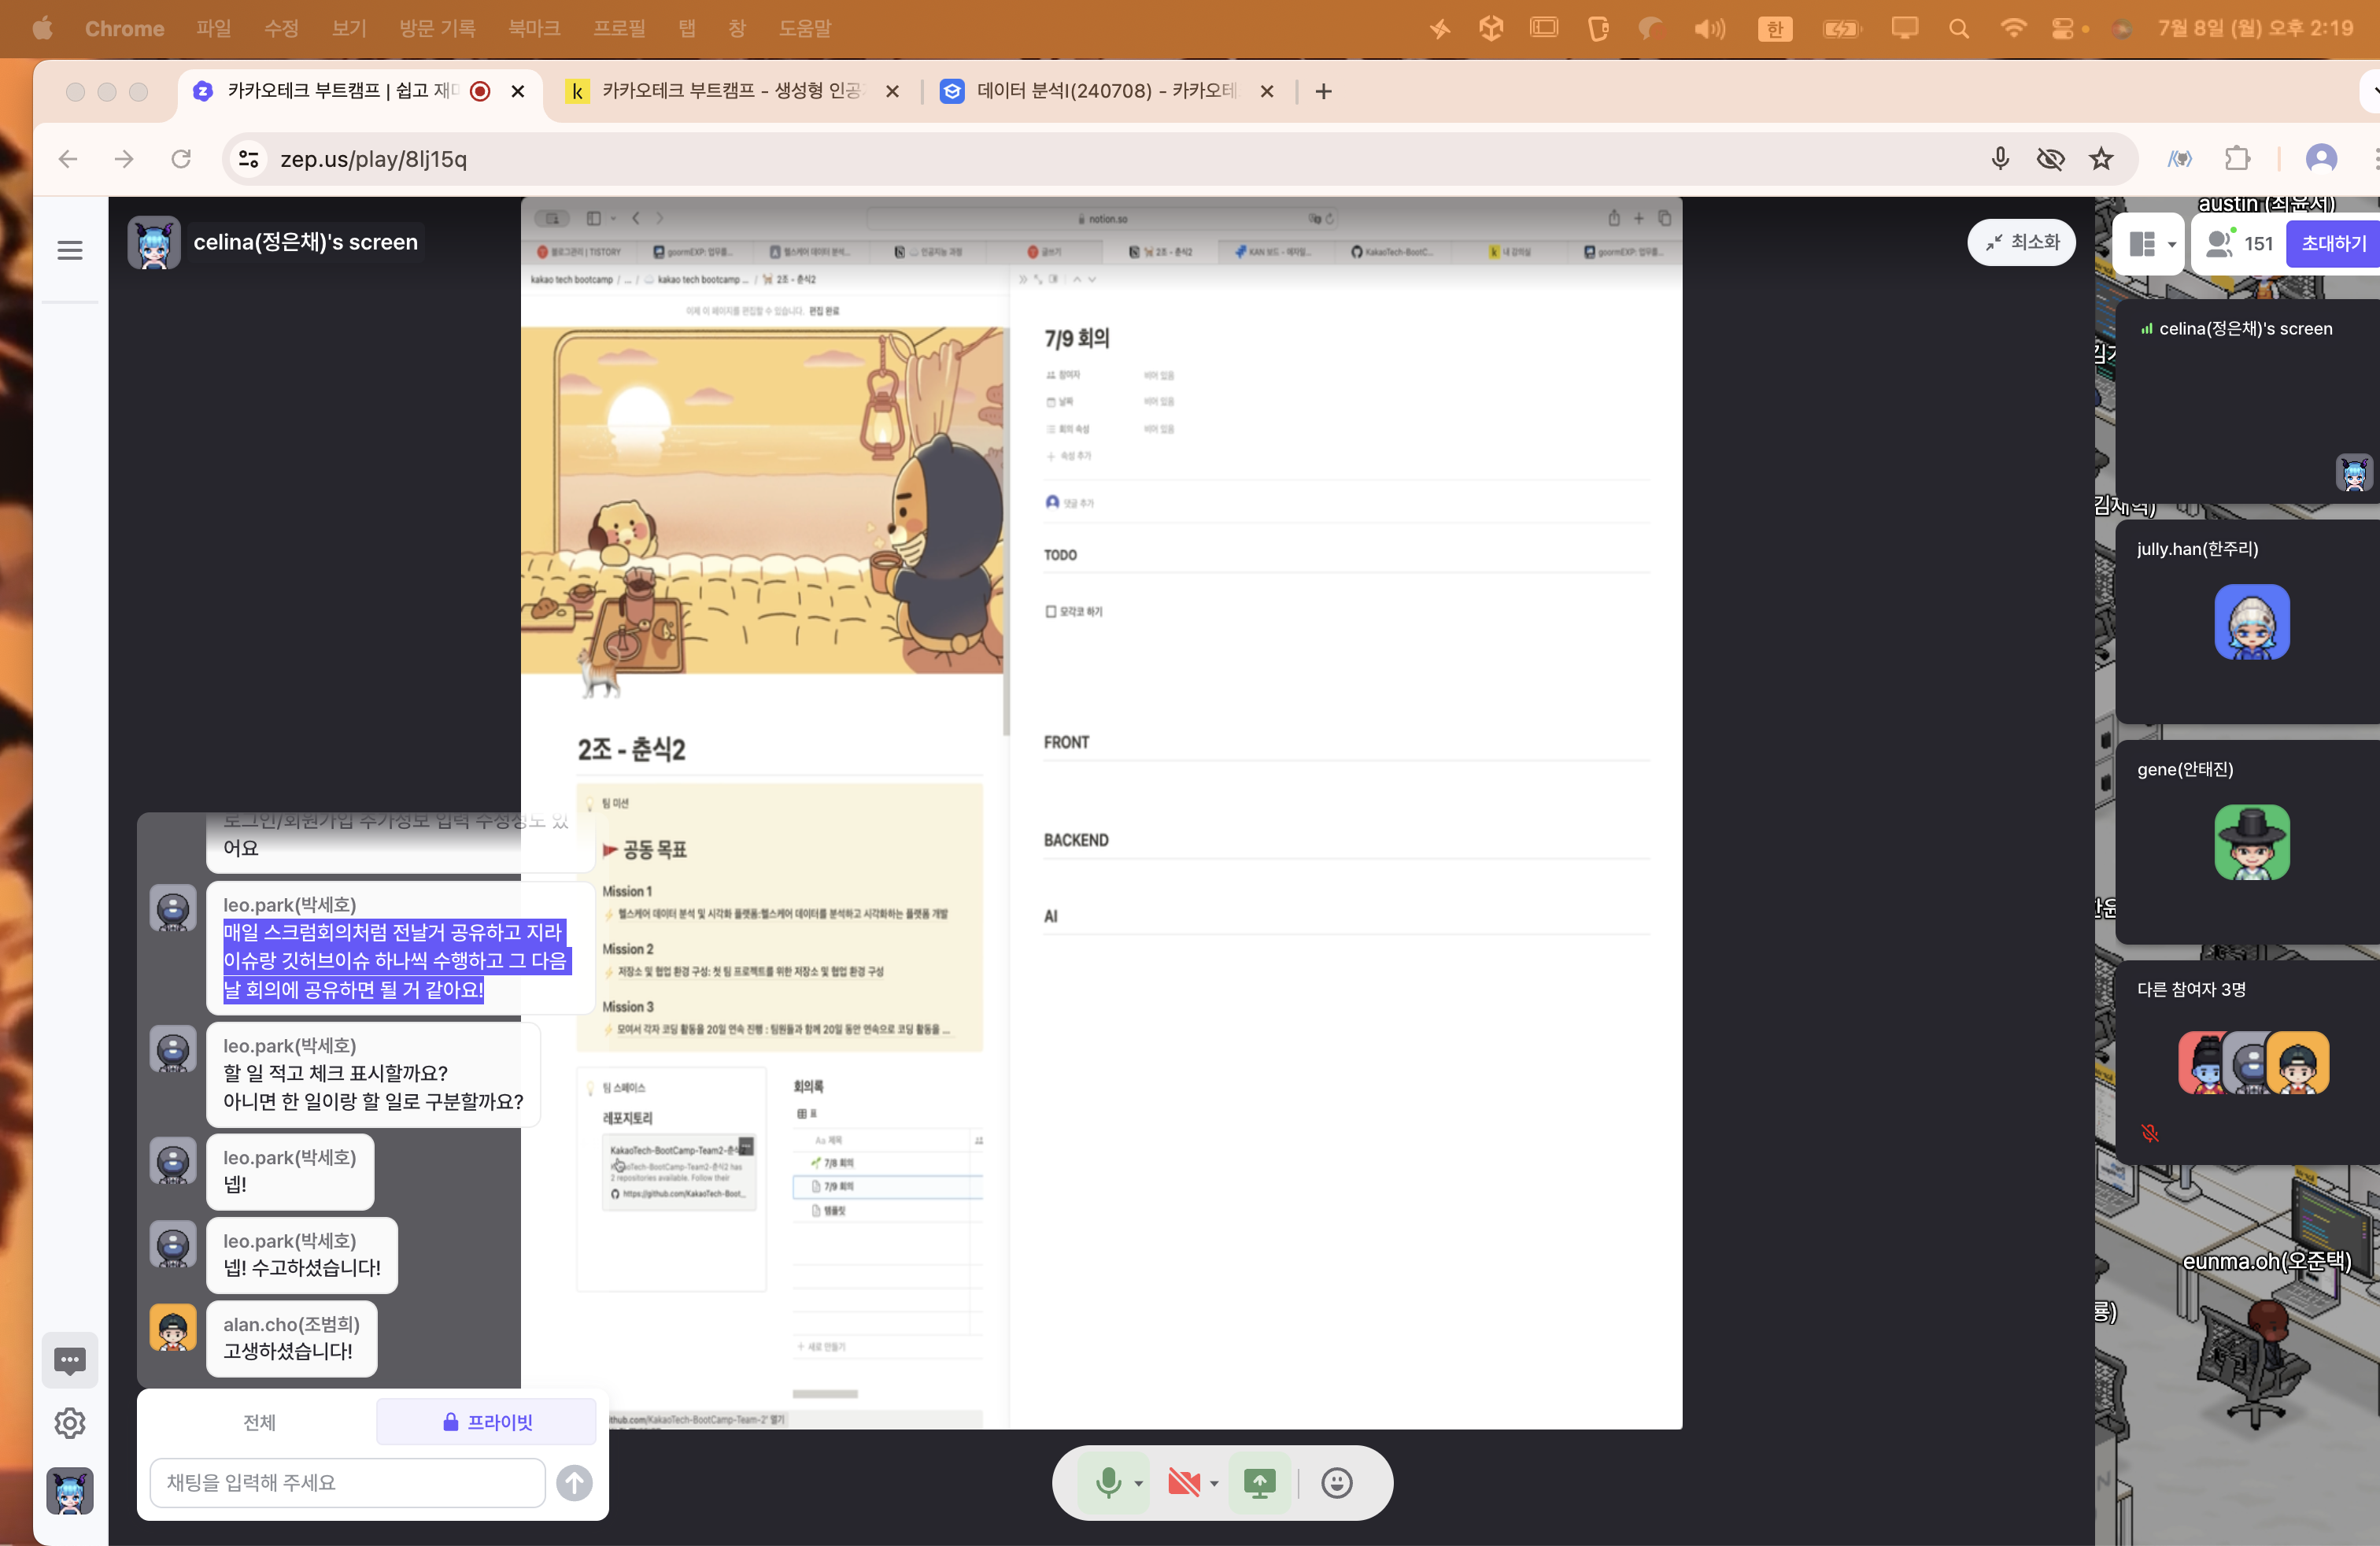Toggle the chat panel icon
Viewport: 2380px width, 1546px height.
70,1360
